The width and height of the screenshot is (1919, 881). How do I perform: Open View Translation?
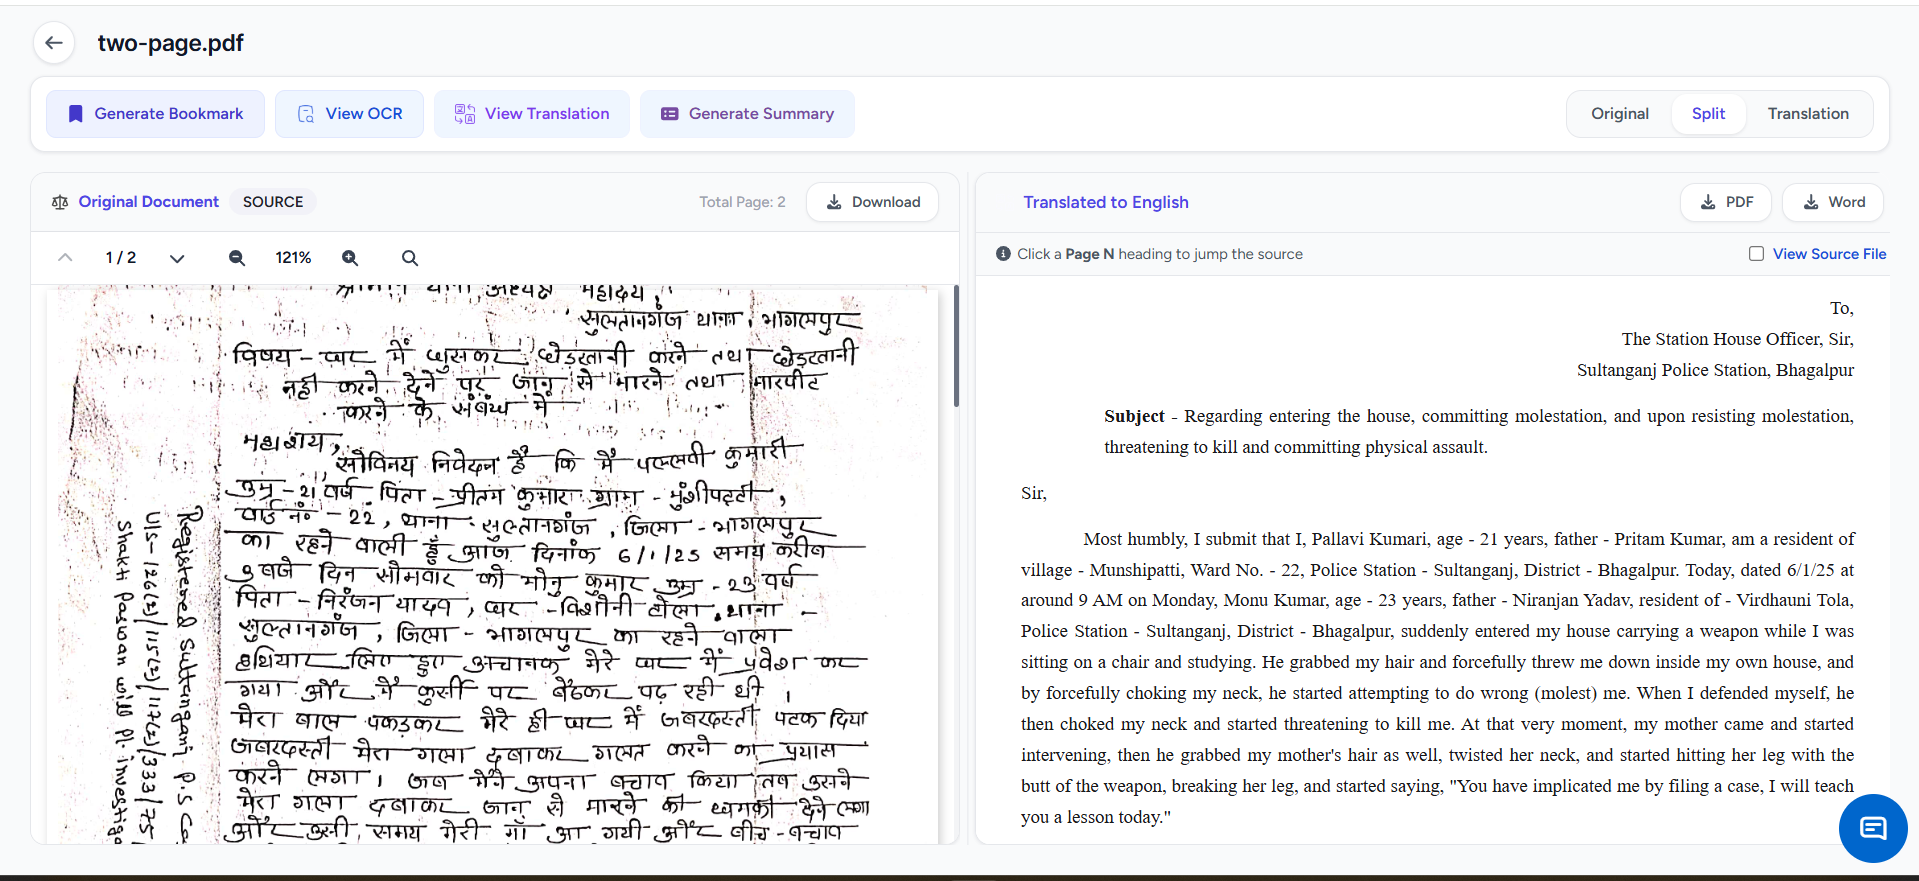(531, 114)
